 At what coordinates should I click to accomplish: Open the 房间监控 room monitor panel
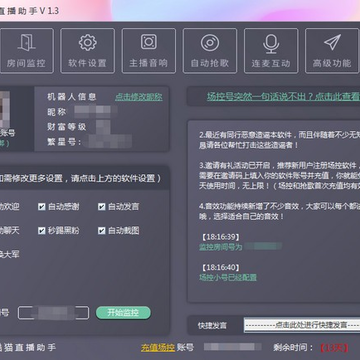[x=26, y=51]
